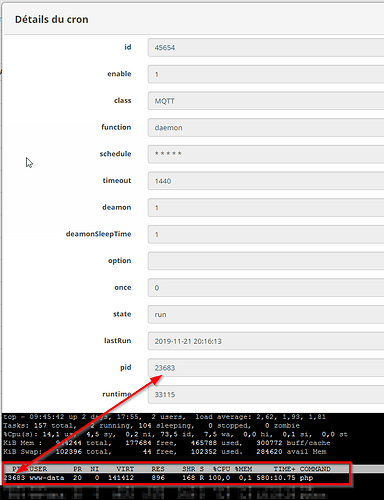The width and height of the screenshot is (384, 500).
Task: Focus the deamonSleepTime field
Action: (x=266, y=234)
